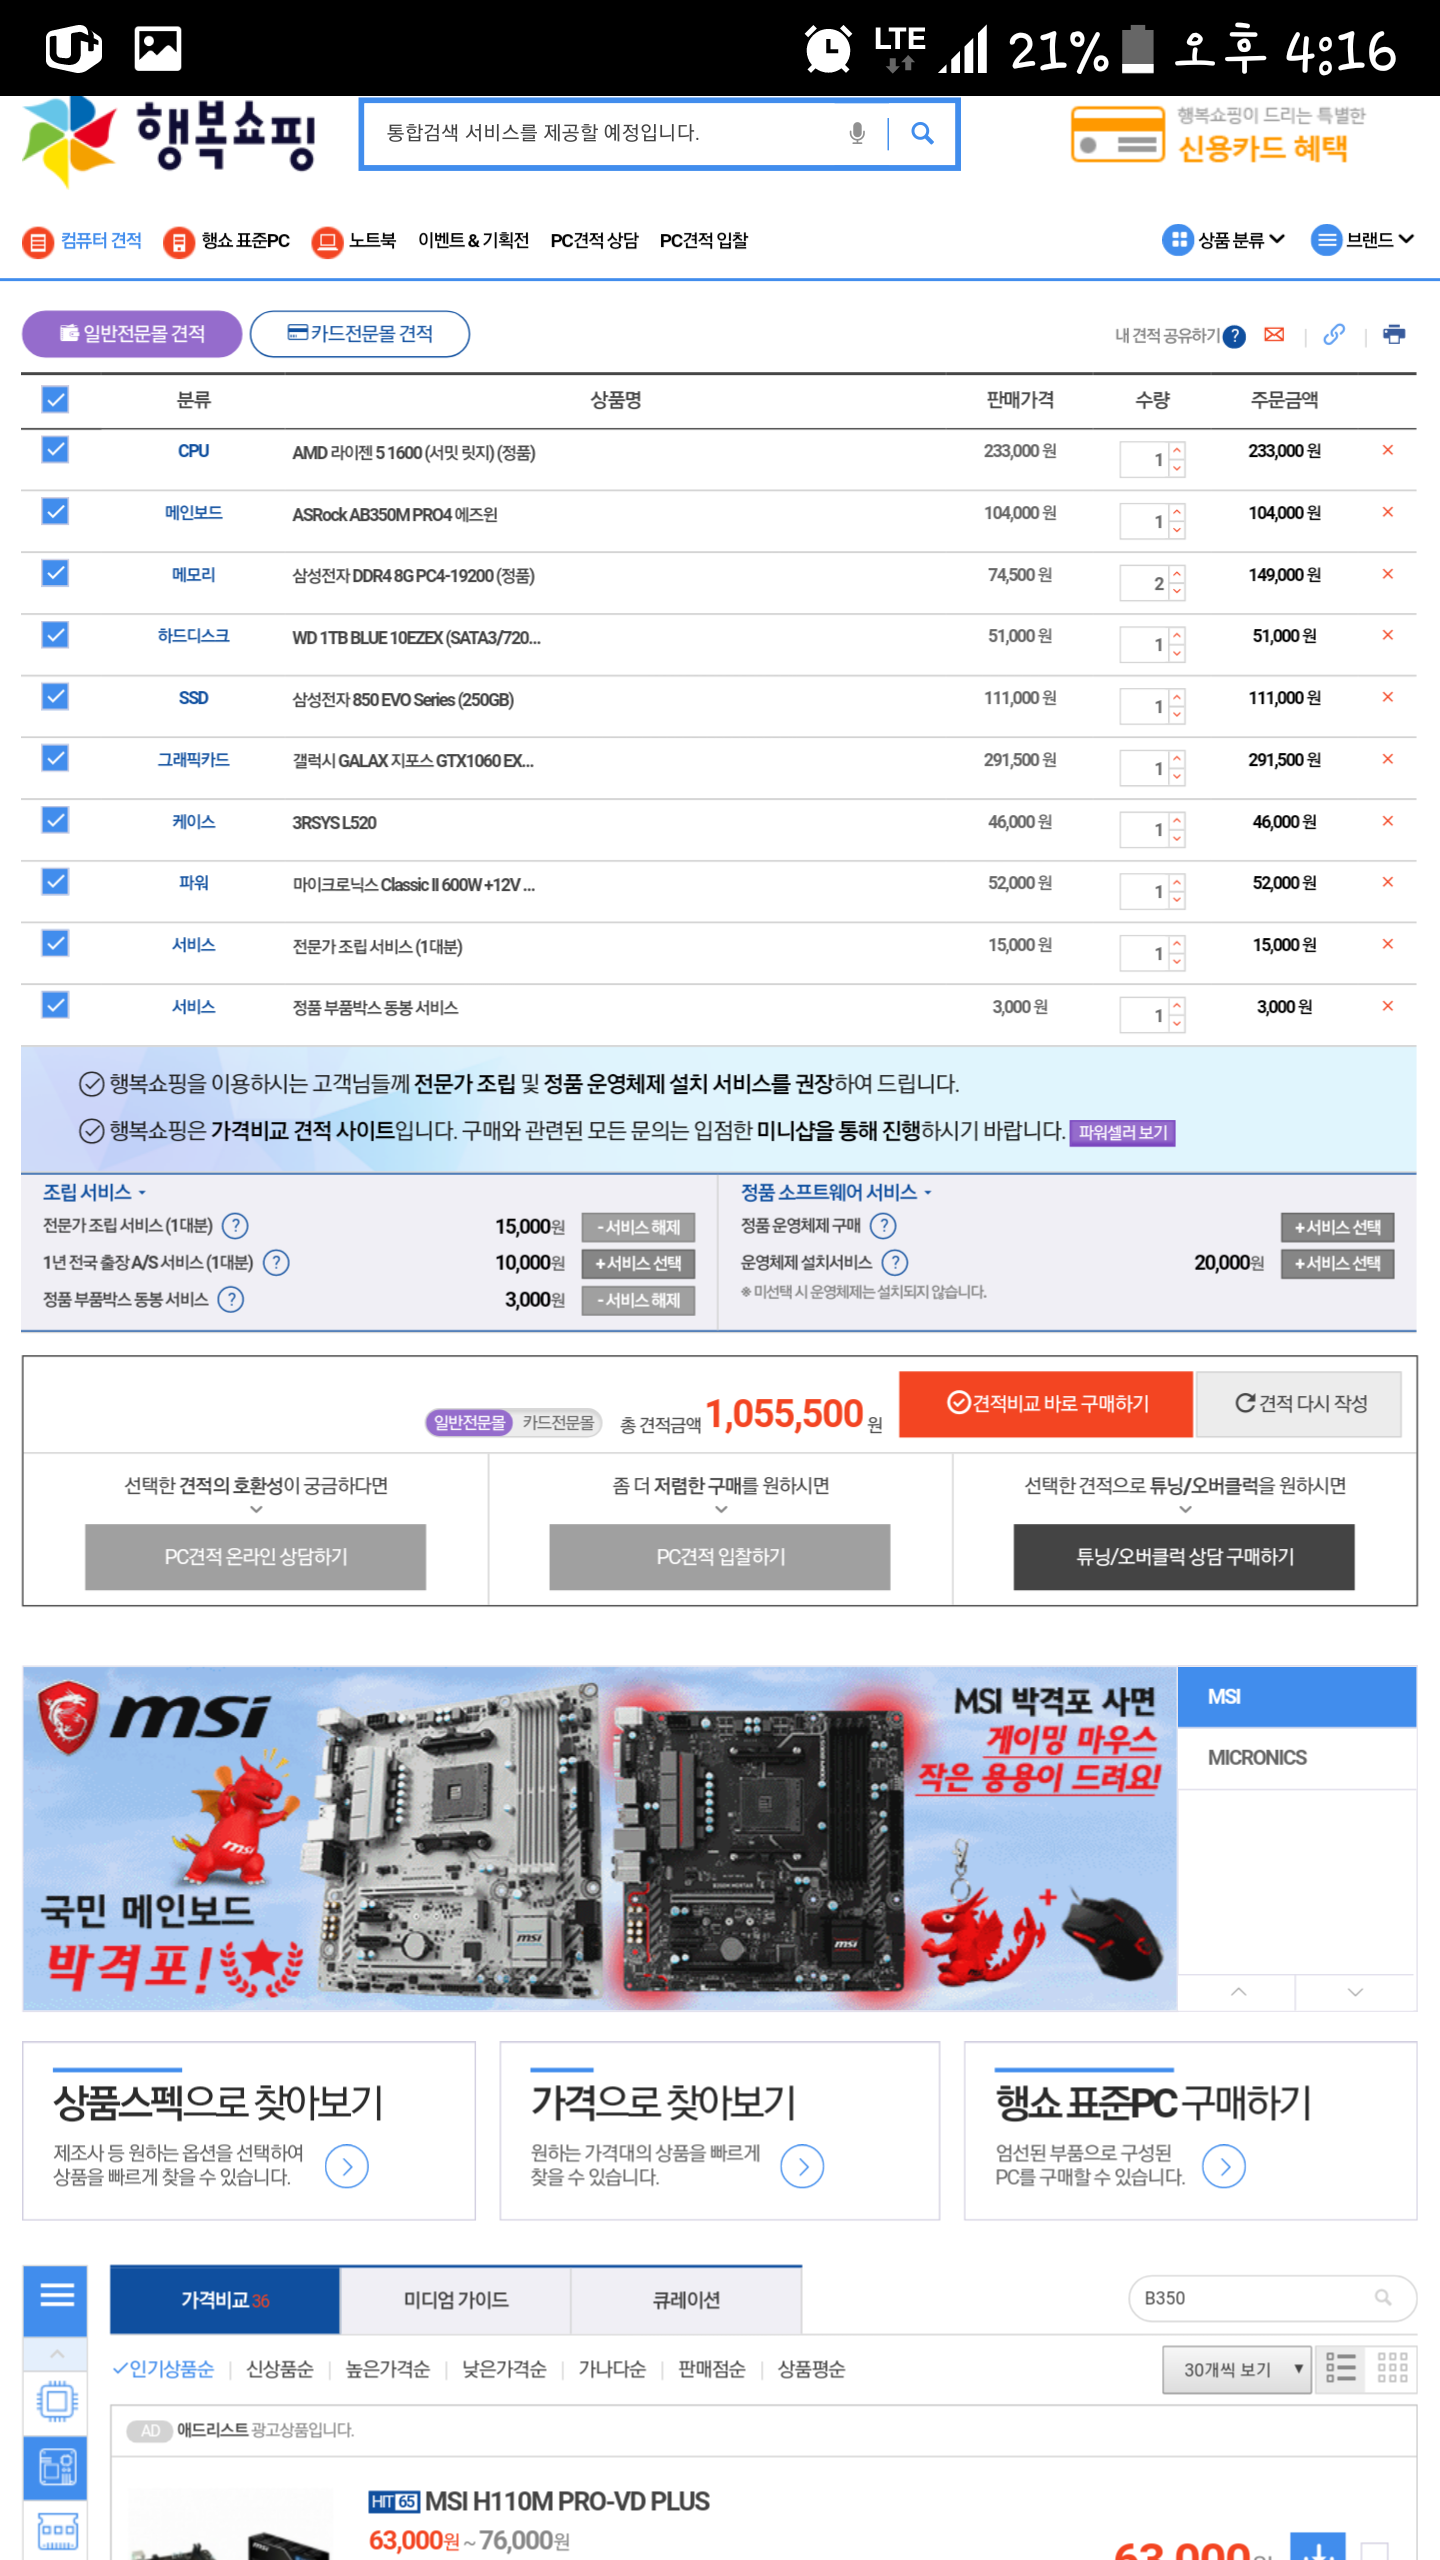
Task: Adjust the SSD quantity stepper
Action: coord(1178,706)
